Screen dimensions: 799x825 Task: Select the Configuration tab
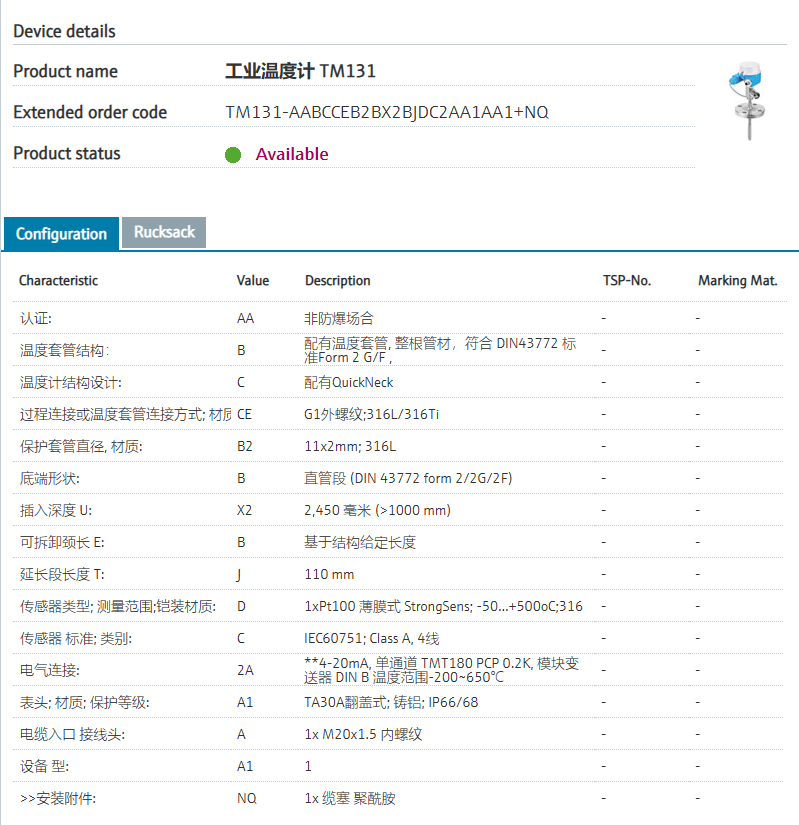click(x=61, y=234)
